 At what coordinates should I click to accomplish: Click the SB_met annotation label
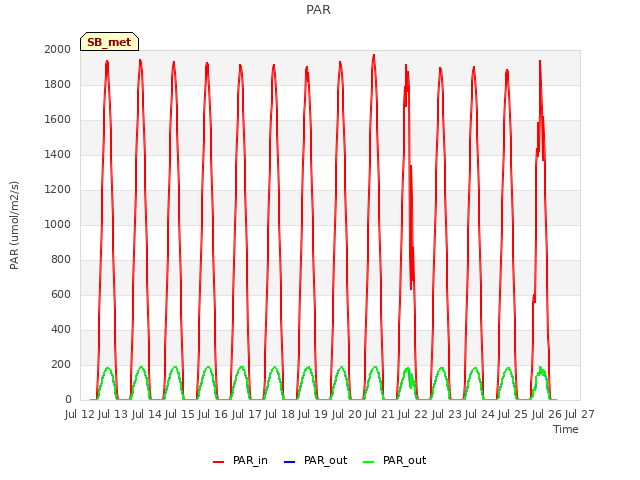coord(109,42)
